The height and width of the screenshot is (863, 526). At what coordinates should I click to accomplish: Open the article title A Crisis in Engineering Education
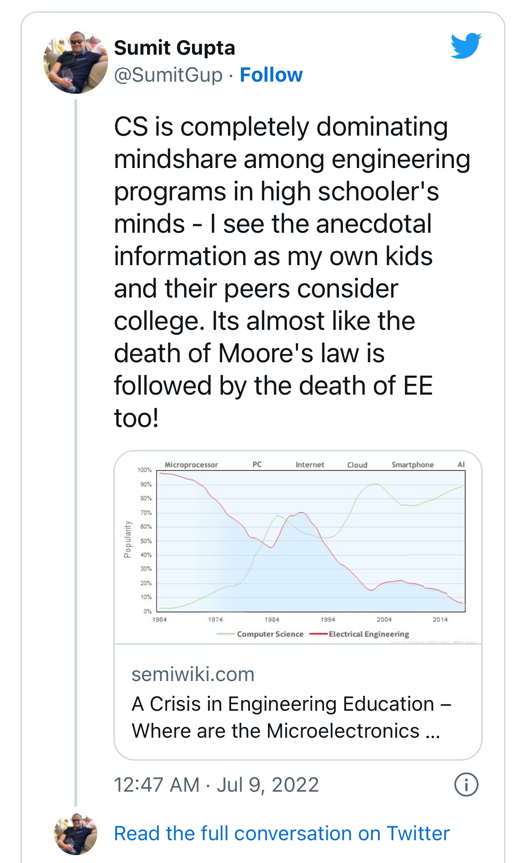[292, 718]
